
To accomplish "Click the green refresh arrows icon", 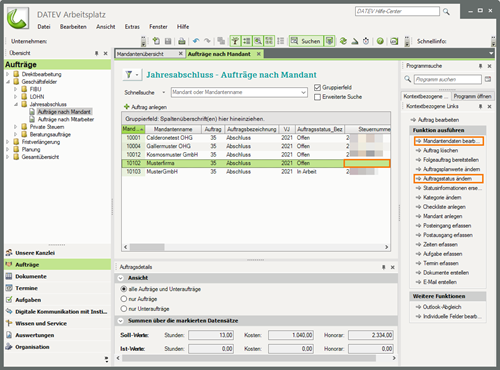I will pyautogui.click(x=343, y=41).
